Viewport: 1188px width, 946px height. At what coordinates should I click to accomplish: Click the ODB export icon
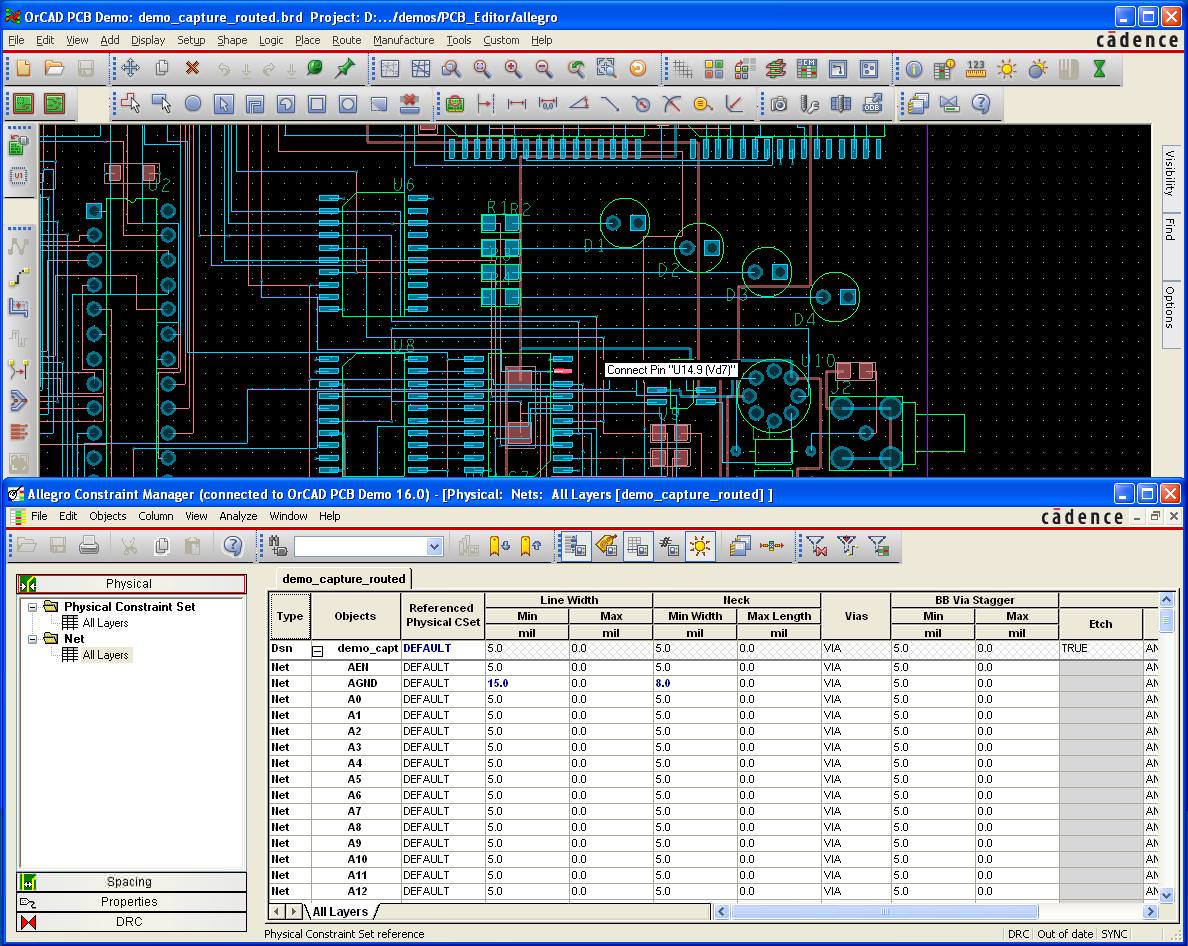pyautogui.click(x=872, y=104)
